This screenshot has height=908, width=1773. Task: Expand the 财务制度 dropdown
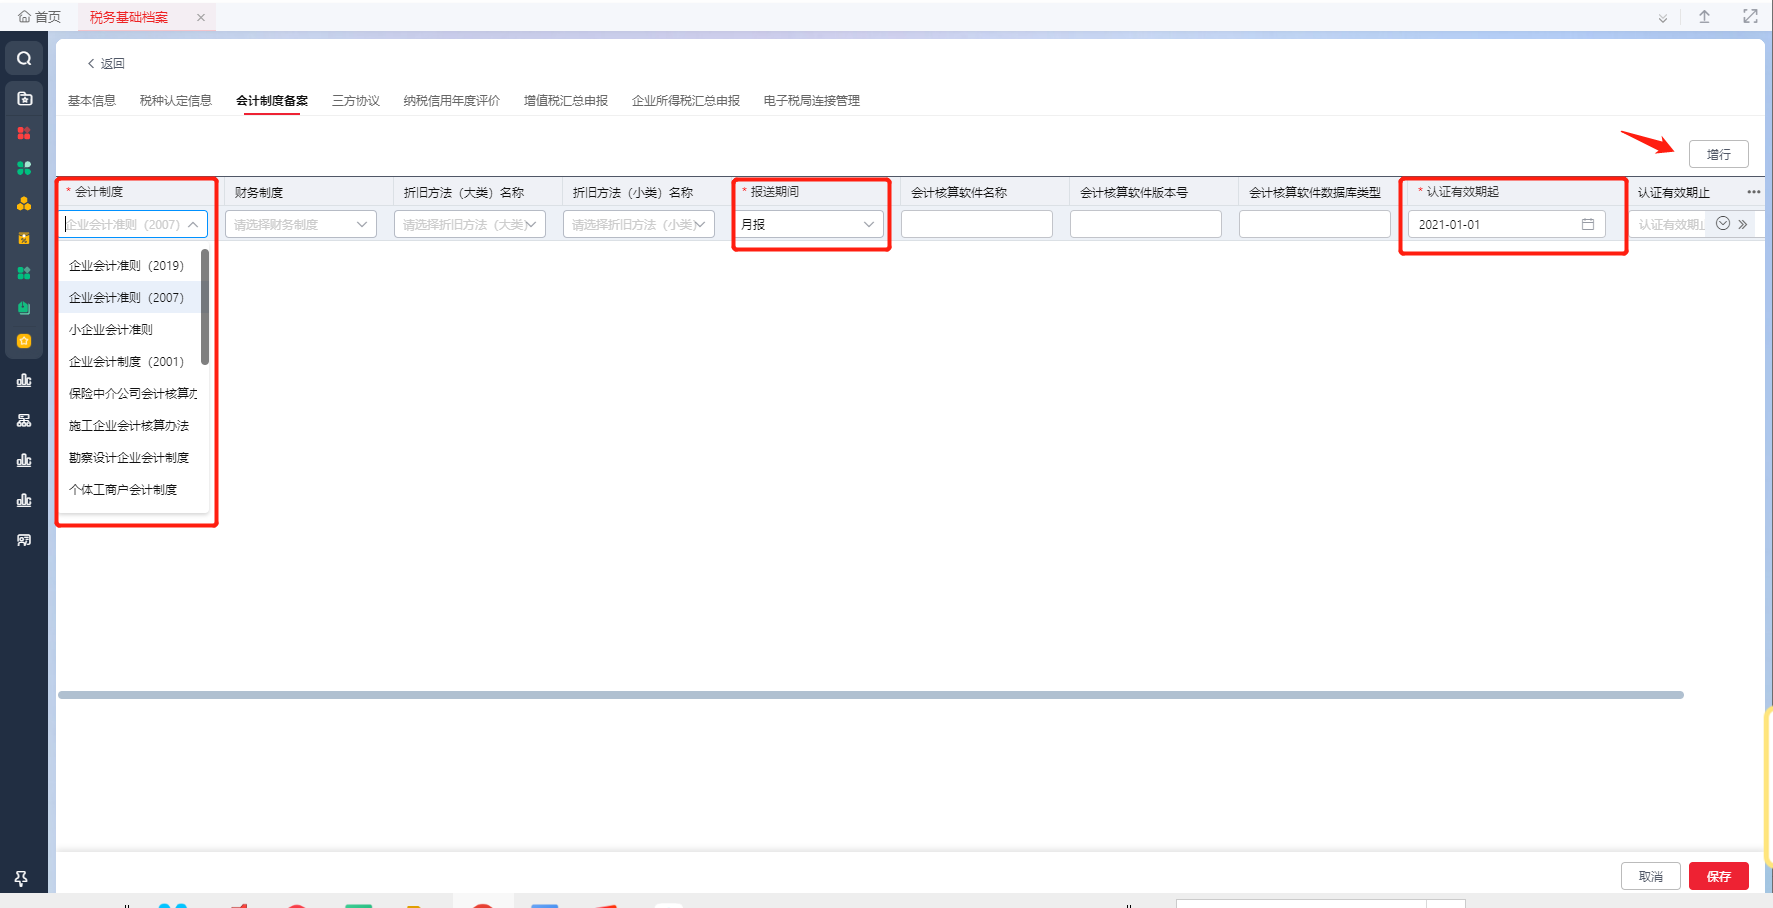(x=301, y=224)
